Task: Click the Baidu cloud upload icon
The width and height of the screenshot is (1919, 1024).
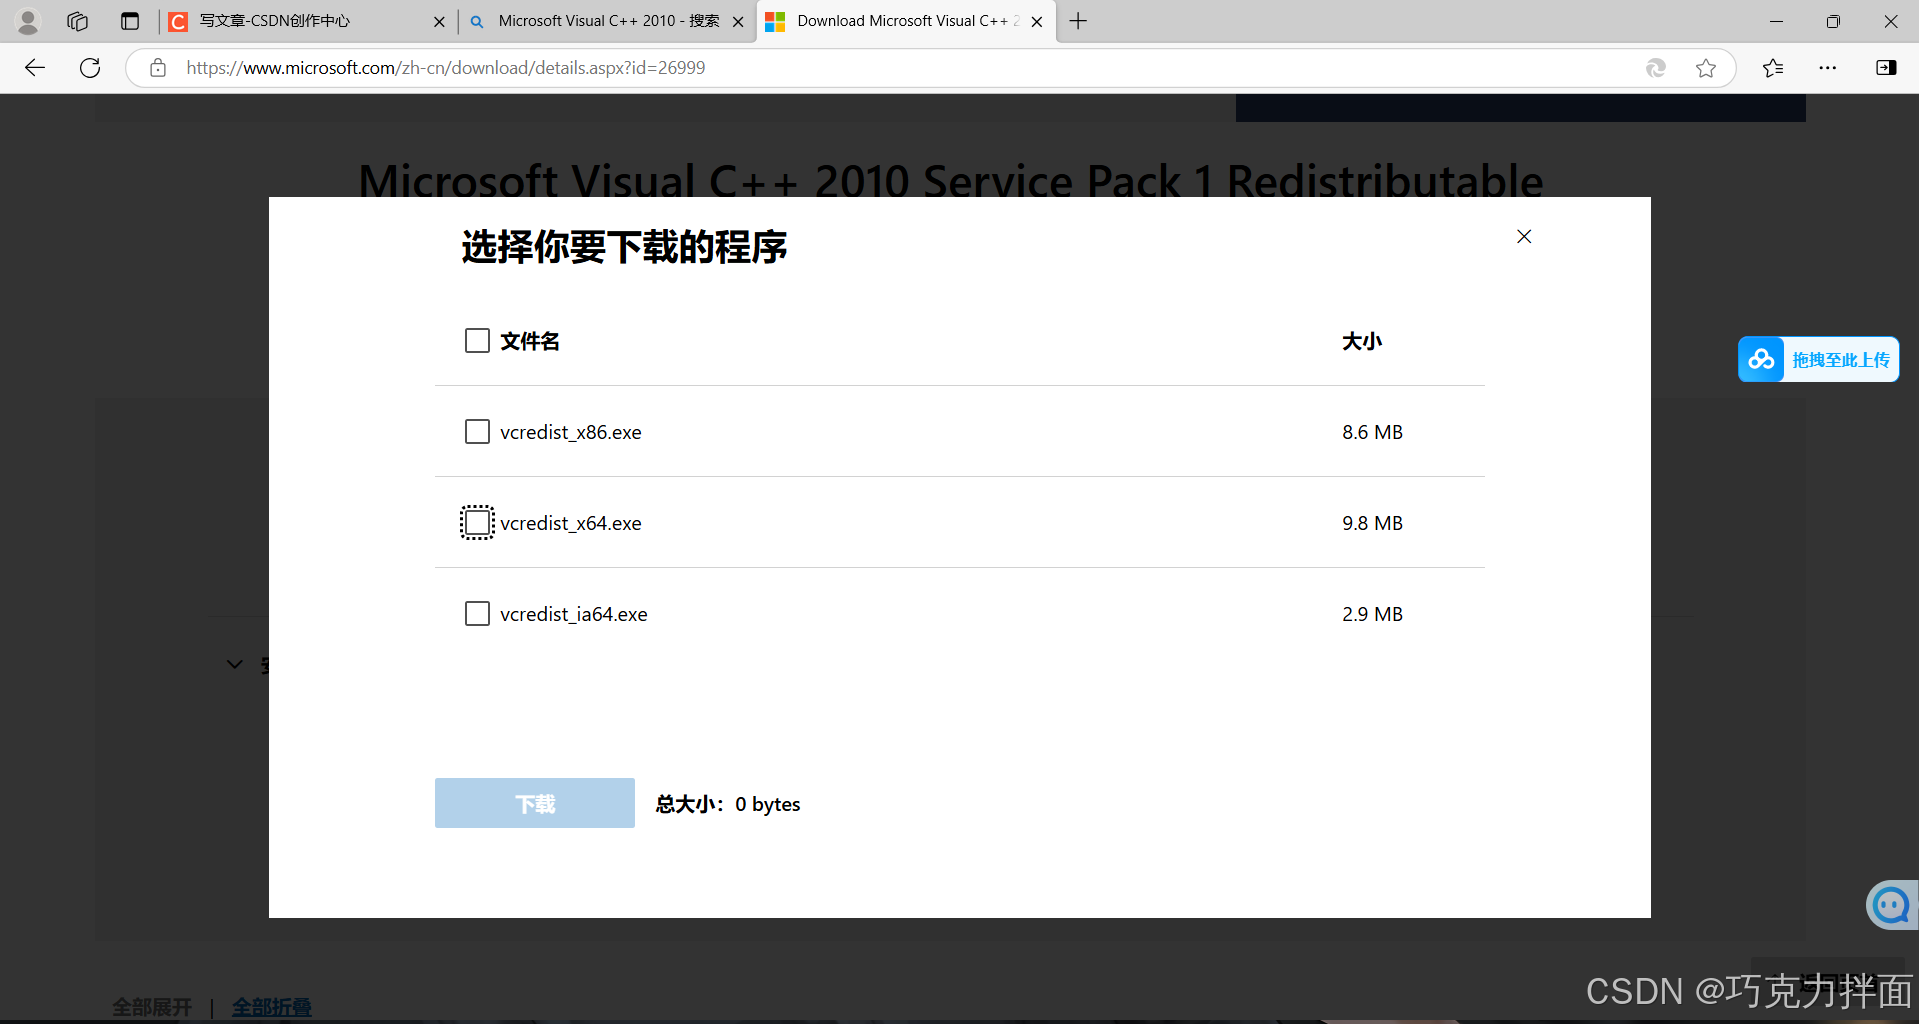Action: [x=1761, y=359]
